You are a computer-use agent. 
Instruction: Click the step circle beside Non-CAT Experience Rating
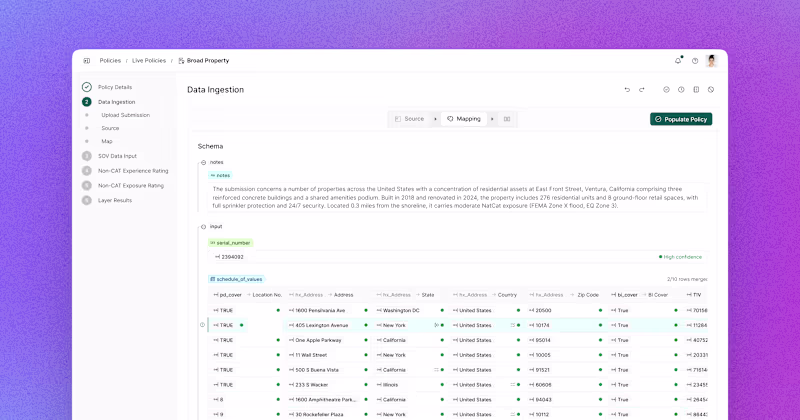pos(87,171)
